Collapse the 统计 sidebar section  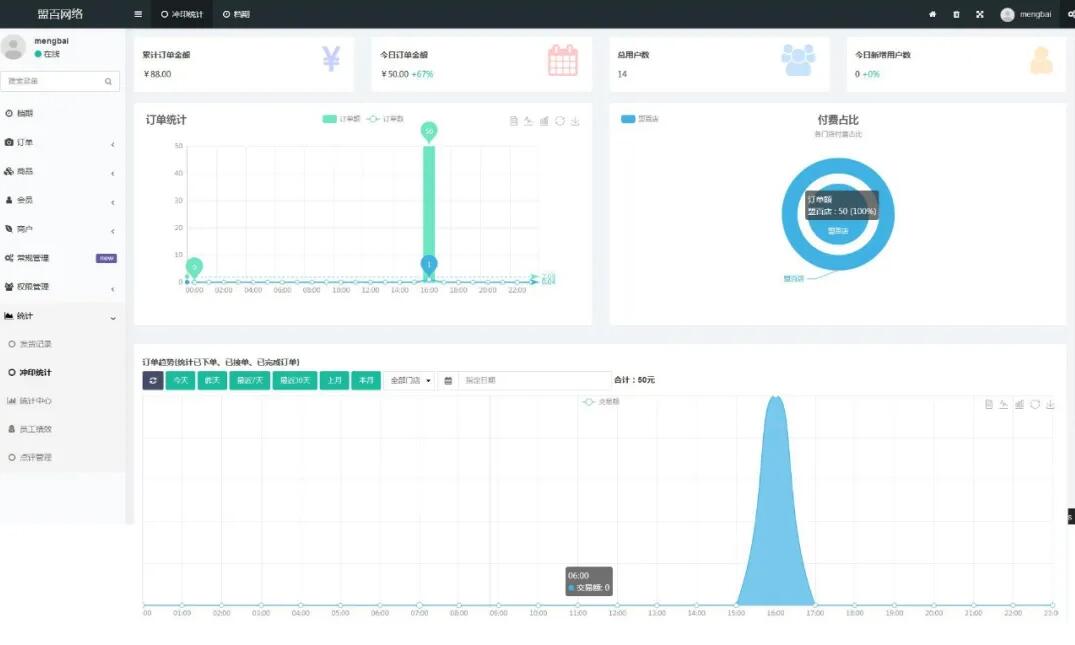[x=60, y=316]
